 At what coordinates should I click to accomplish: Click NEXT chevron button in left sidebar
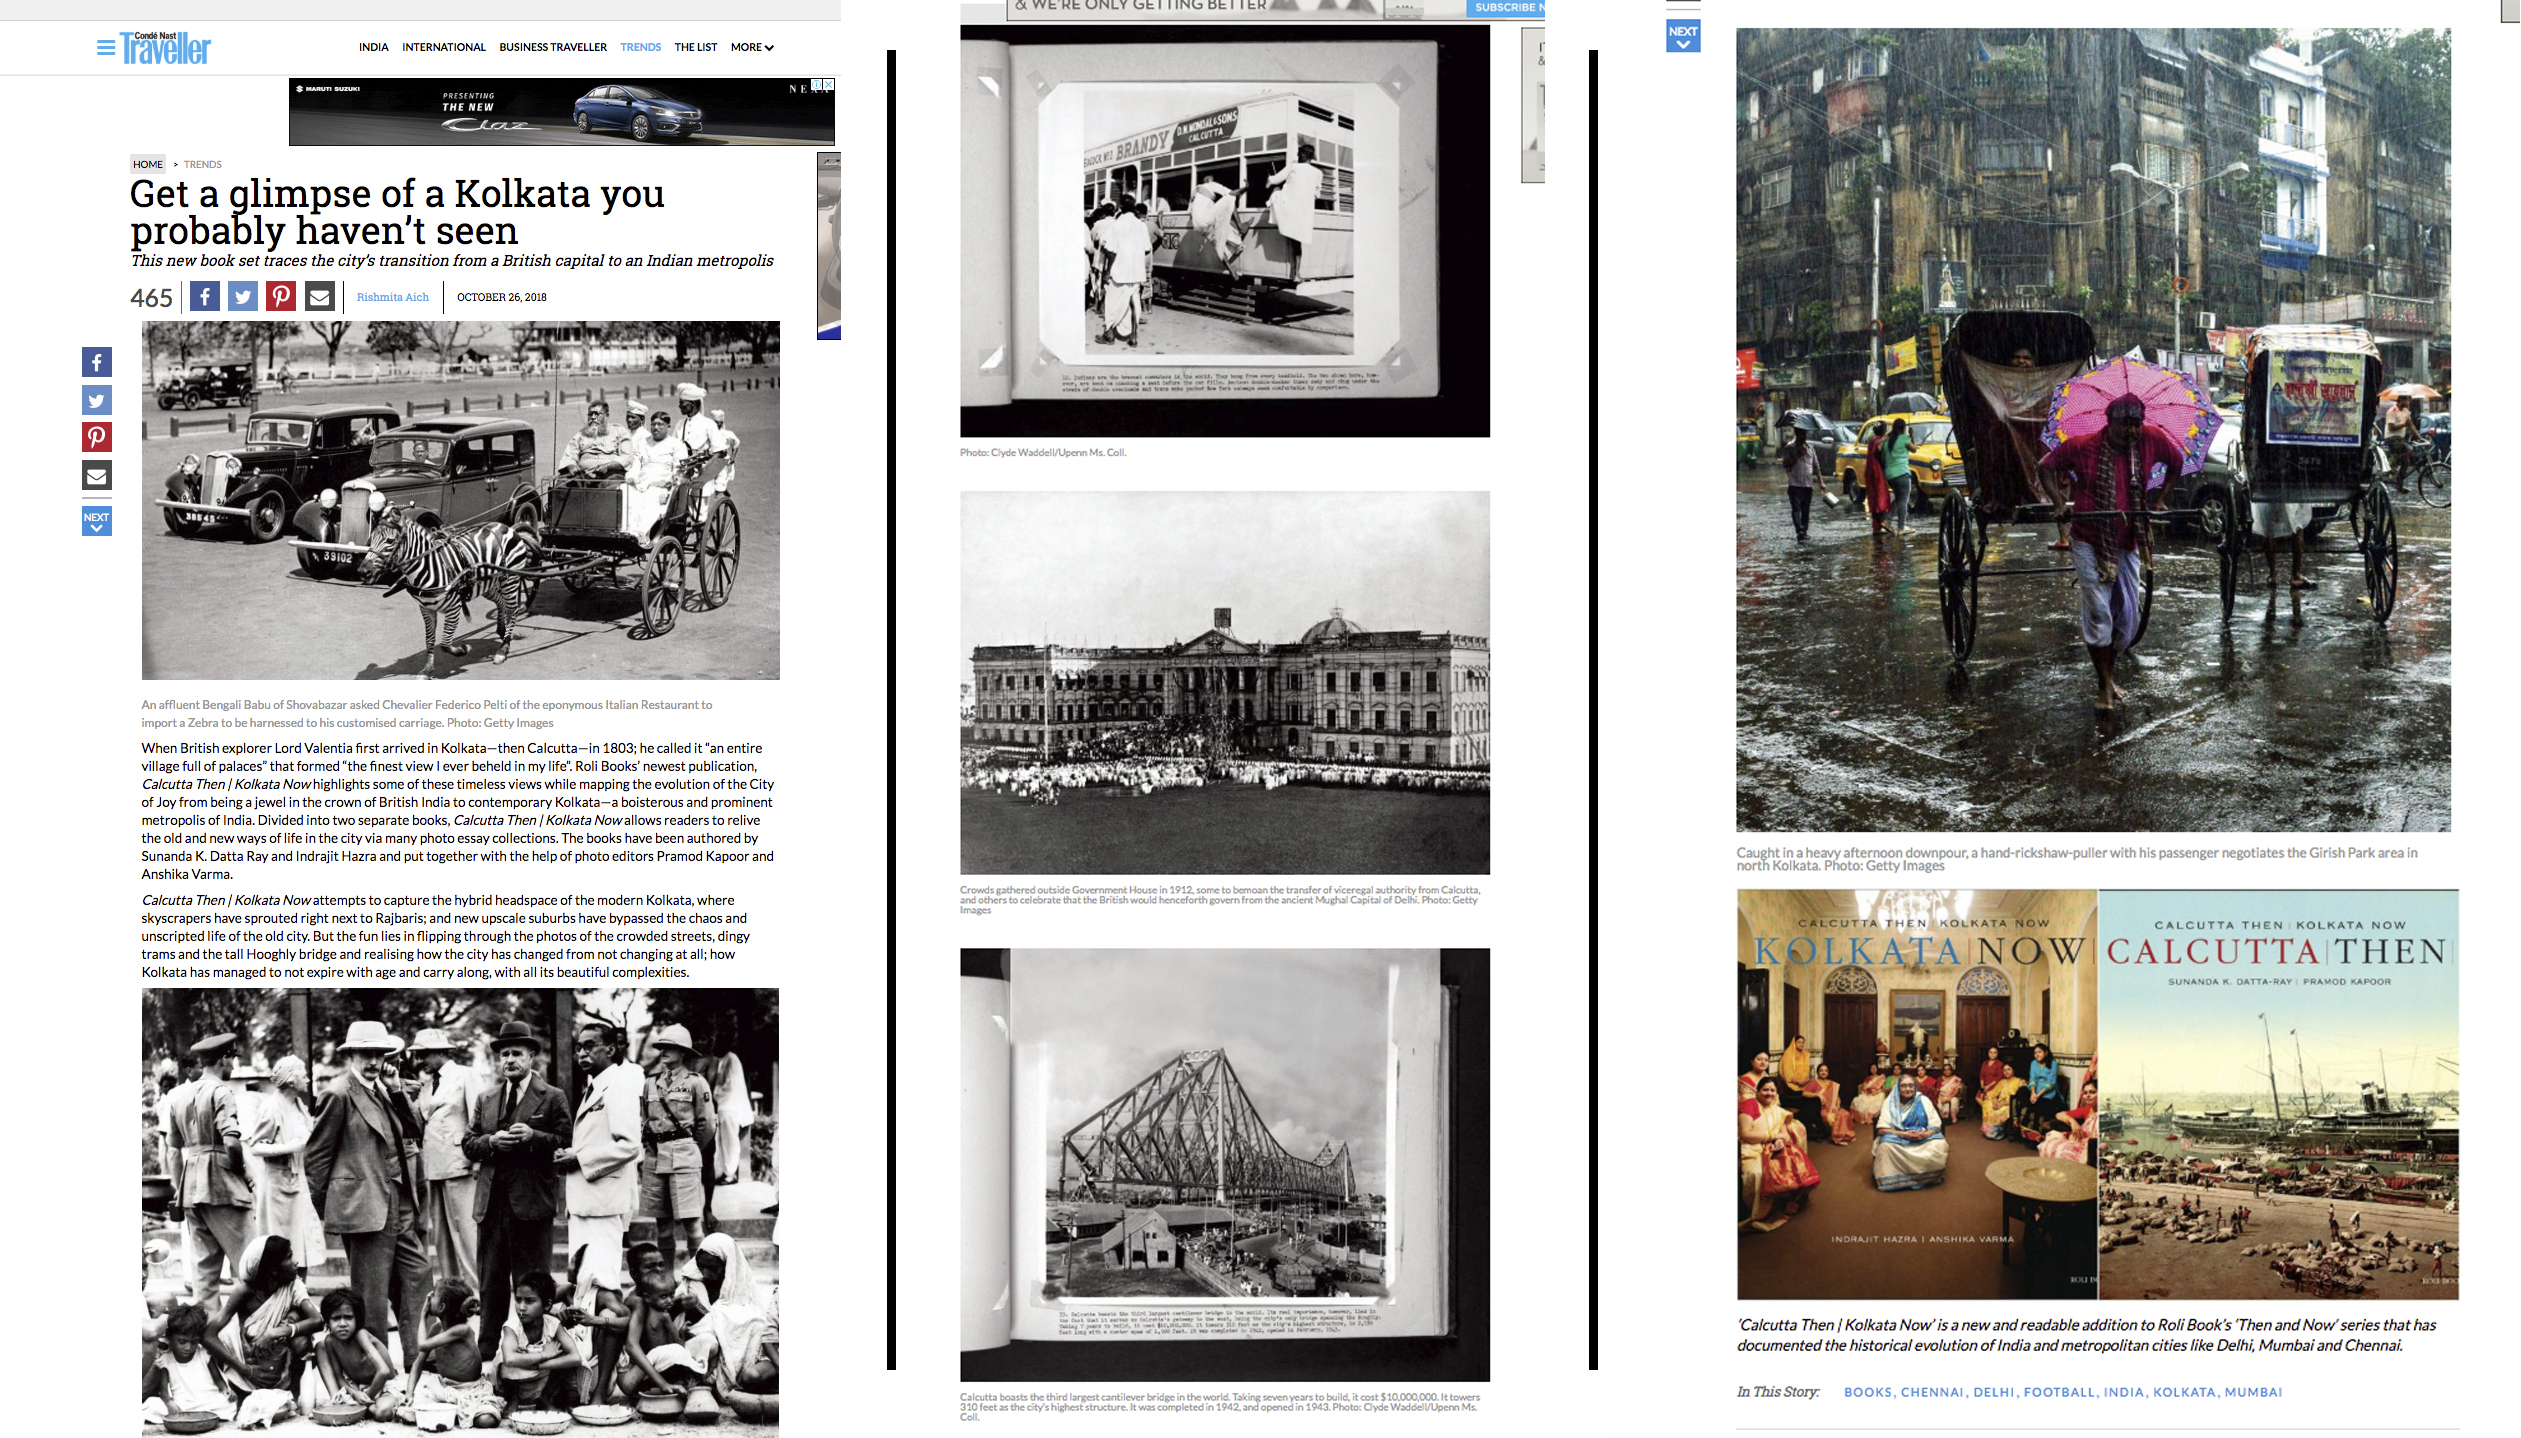pos(97,521)
